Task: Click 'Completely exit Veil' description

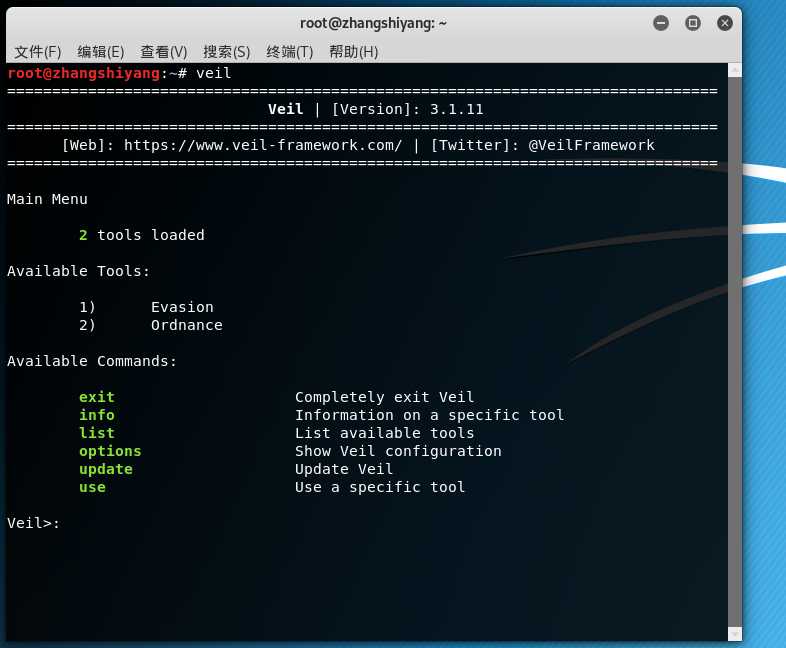Action: point(384,397)
